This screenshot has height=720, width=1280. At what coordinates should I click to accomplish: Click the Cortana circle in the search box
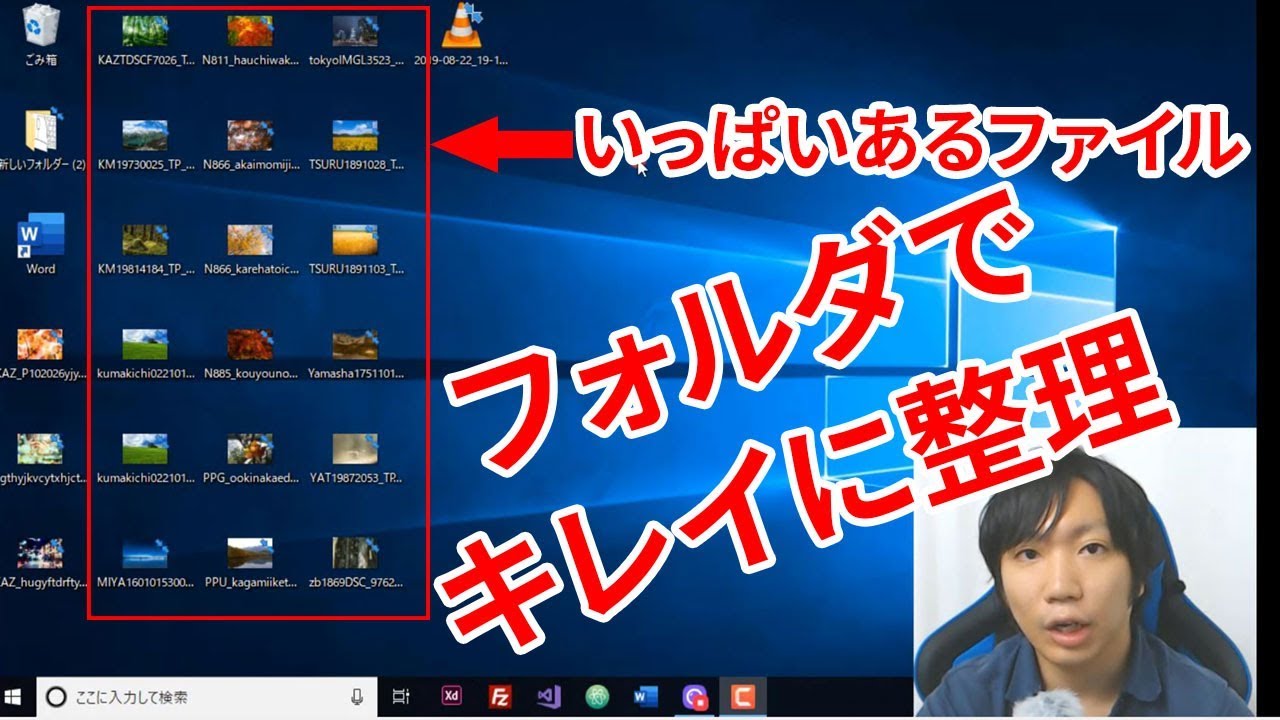(x=57, y=697)
